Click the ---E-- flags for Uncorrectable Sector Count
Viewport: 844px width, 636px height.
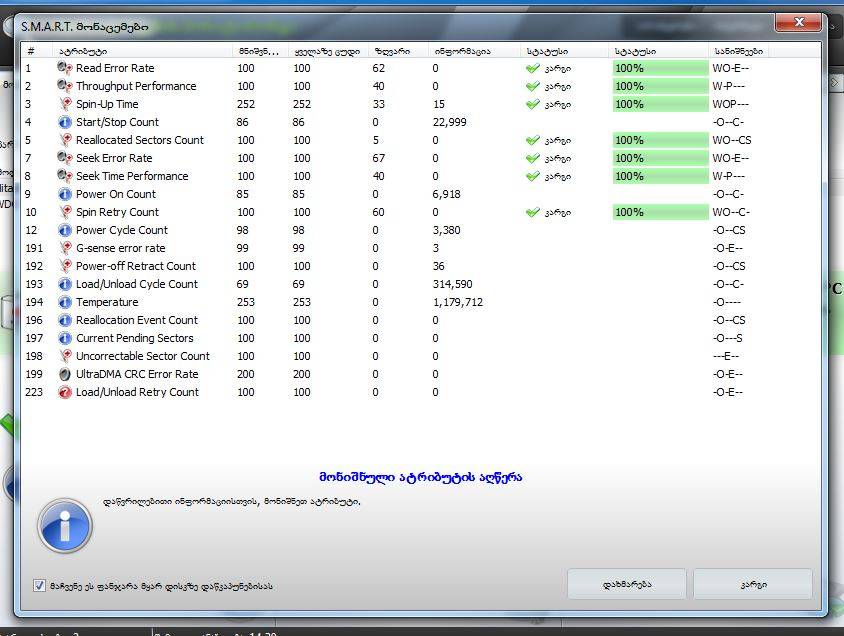[x=726, y=356]
